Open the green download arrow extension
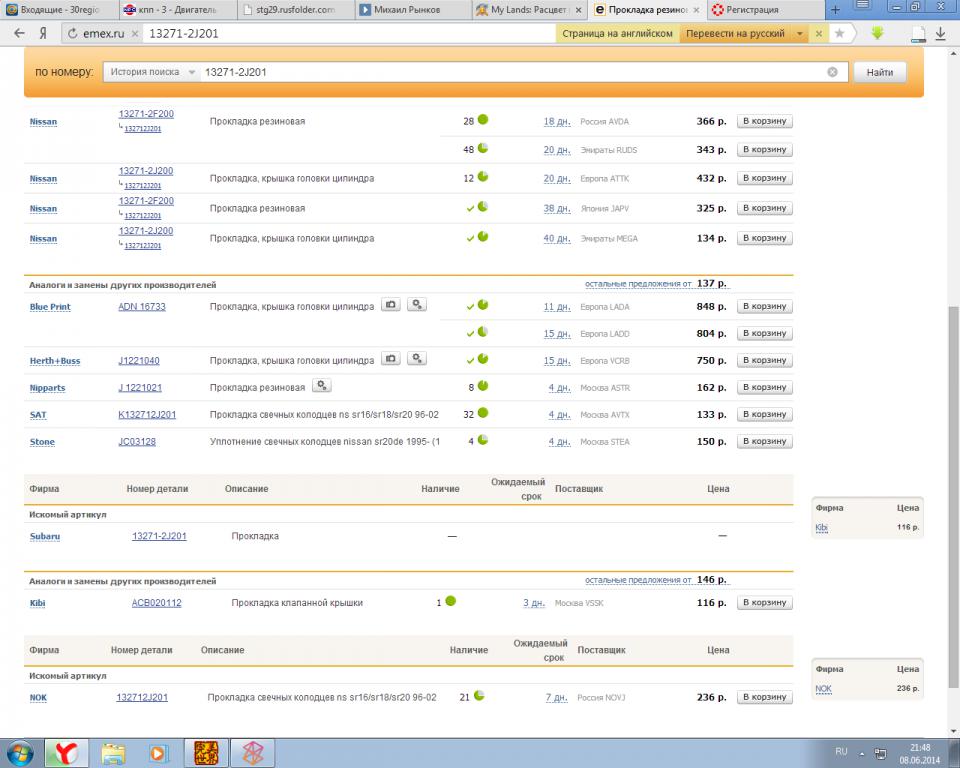 coord(877,33)
